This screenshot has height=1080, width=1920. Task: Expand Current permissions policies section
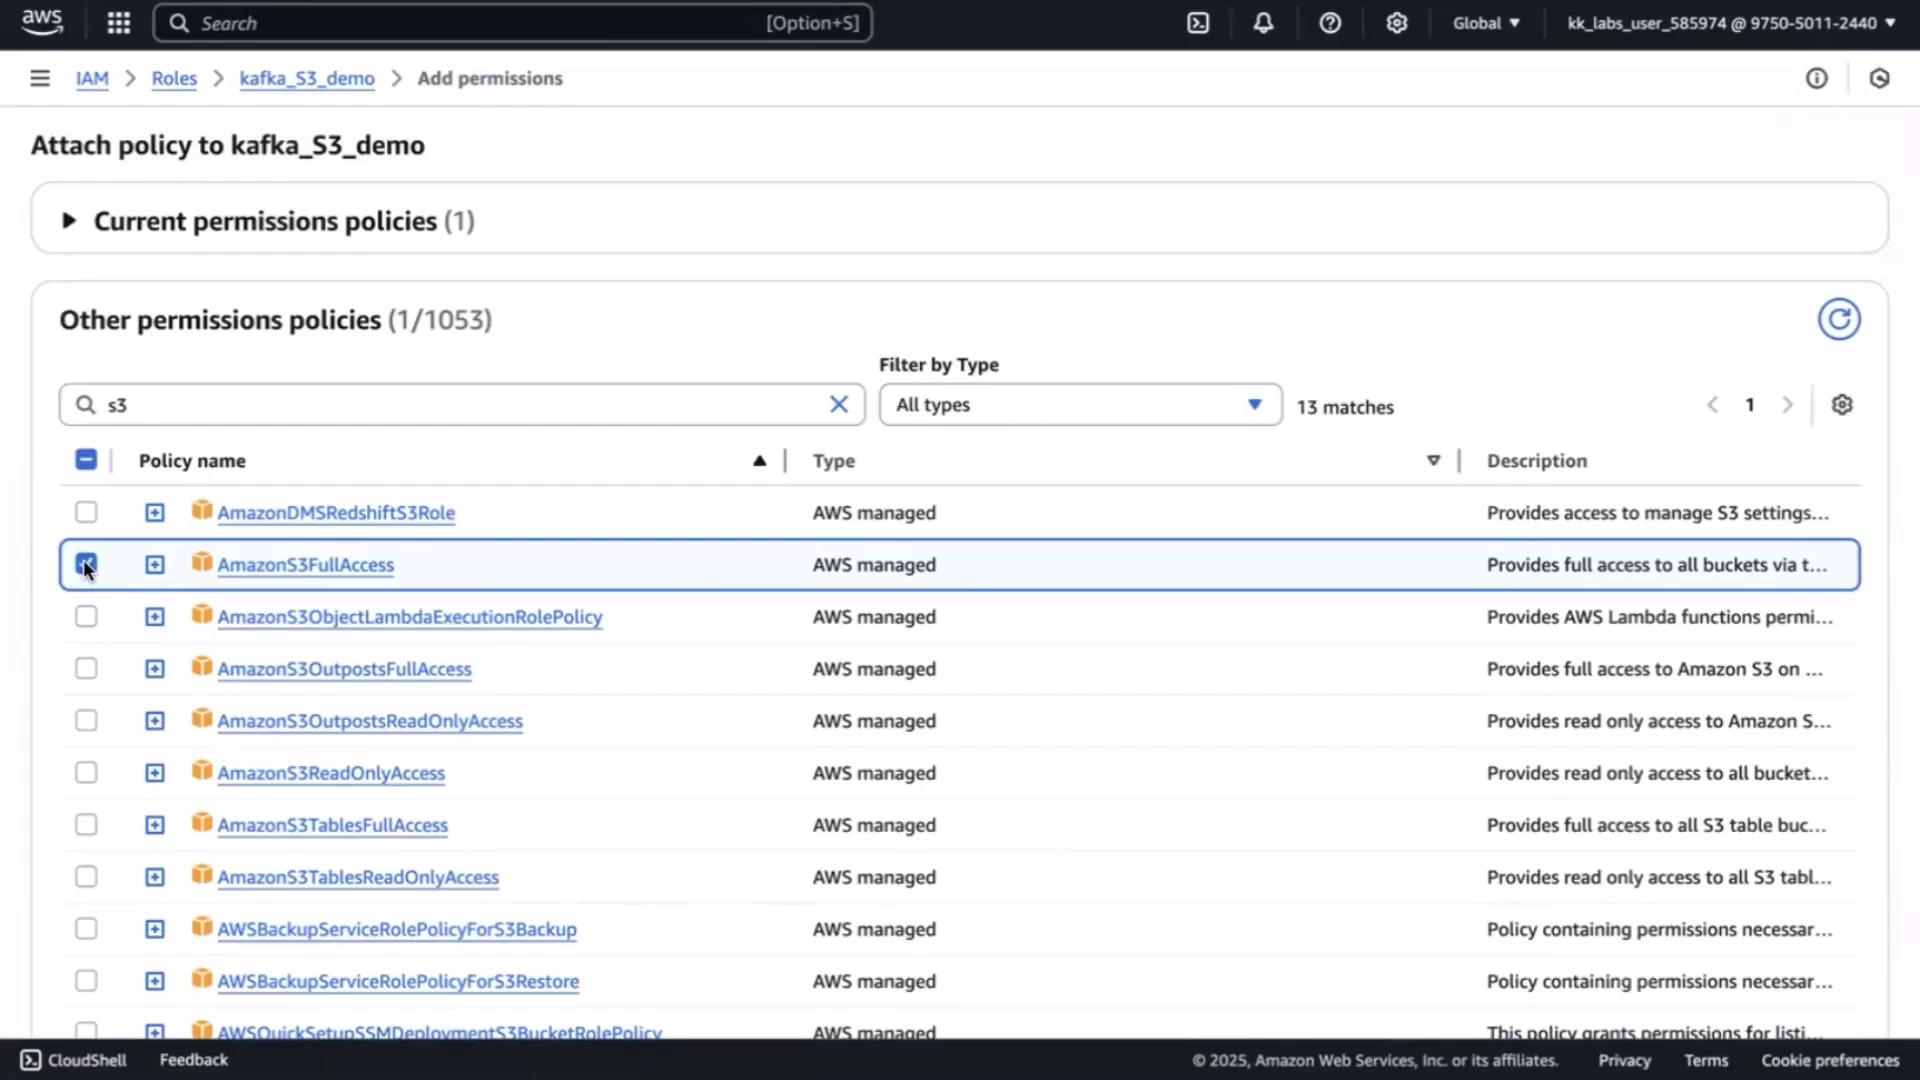click(x=69, y=221)
